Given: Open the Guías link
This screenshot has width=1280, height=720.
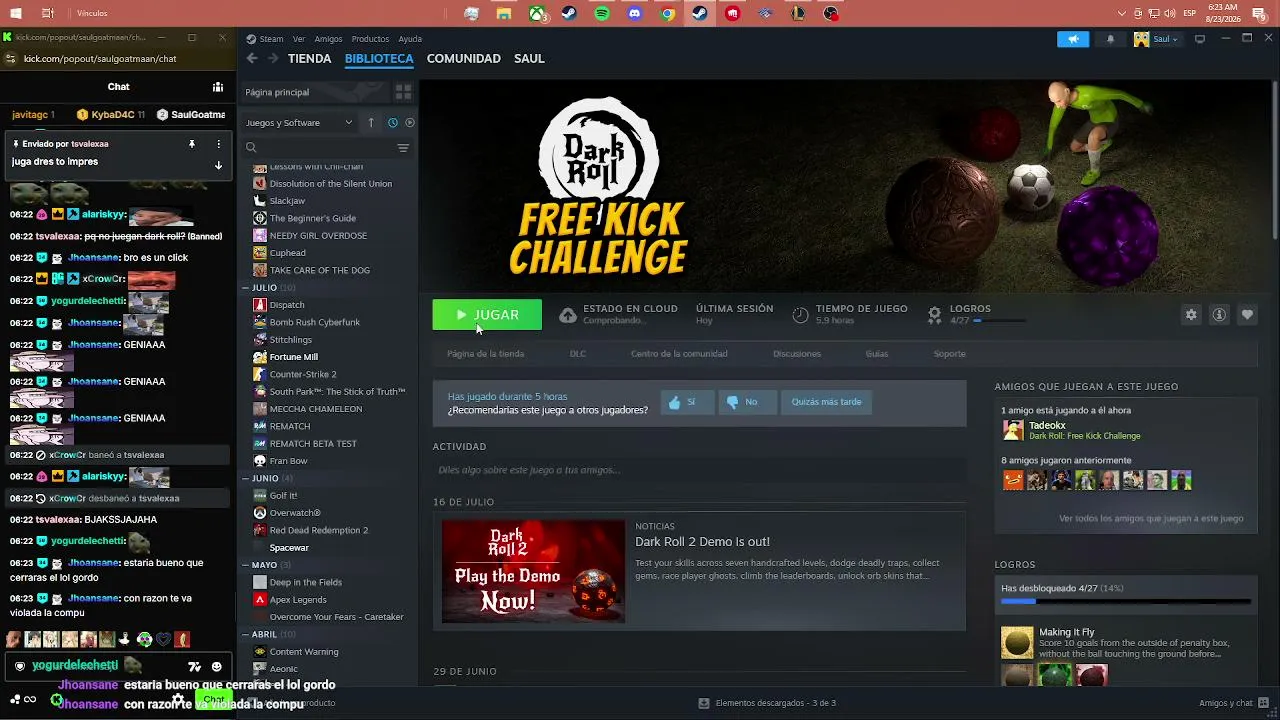Looking at the screenshot, I should 877,354.
